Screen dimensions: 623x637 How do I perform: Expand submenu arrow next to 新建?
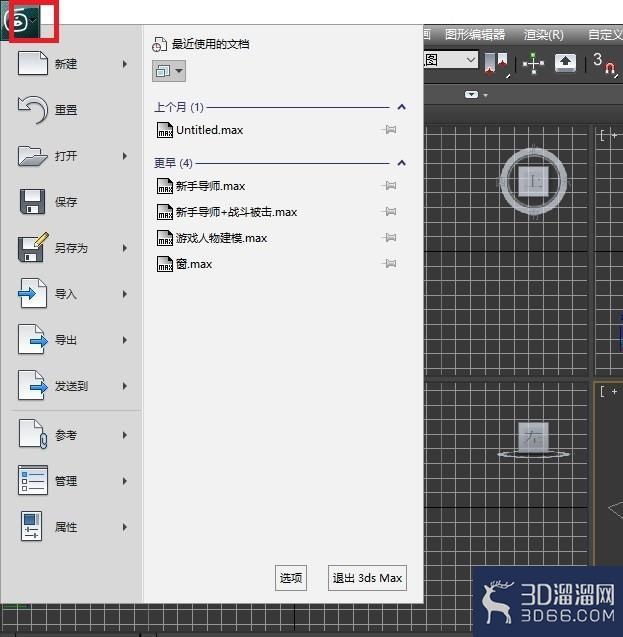[125, 64]
